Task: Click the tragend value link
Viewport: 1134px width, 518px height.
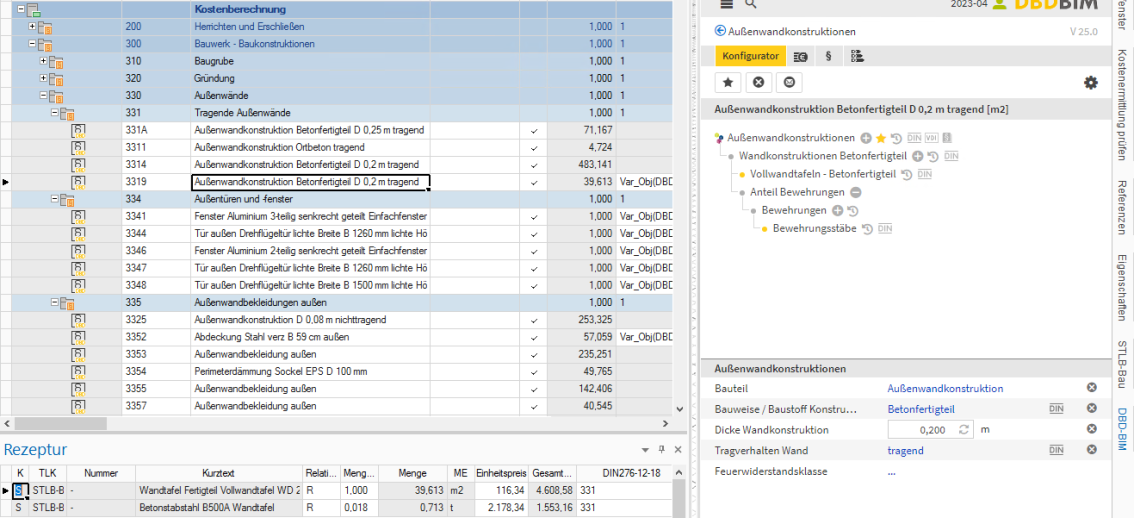Action: (905, 451)
